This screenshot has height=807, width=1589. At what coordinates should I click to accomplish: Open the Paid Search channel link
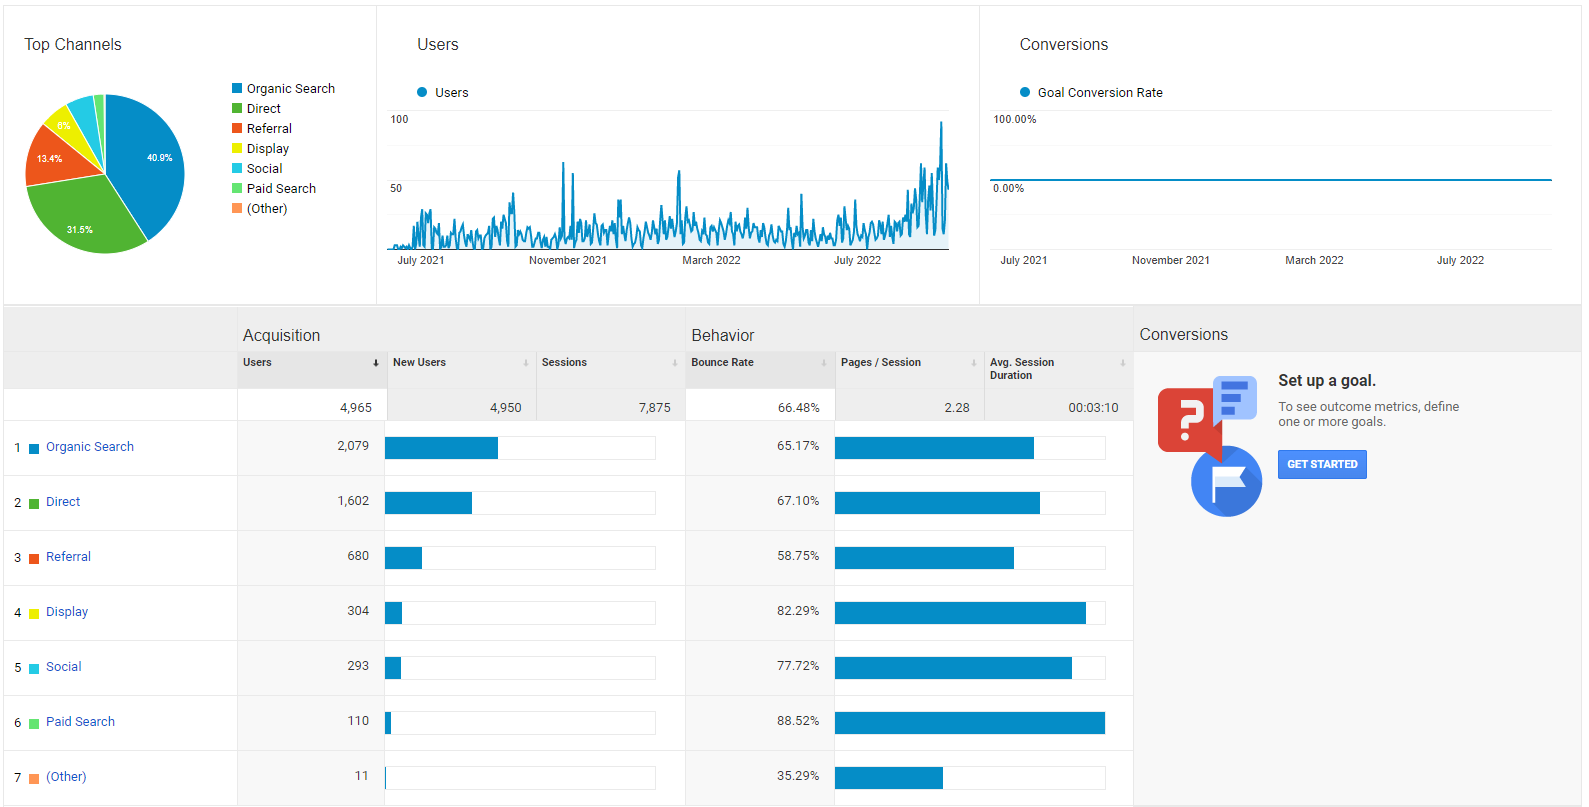(80, 722)
